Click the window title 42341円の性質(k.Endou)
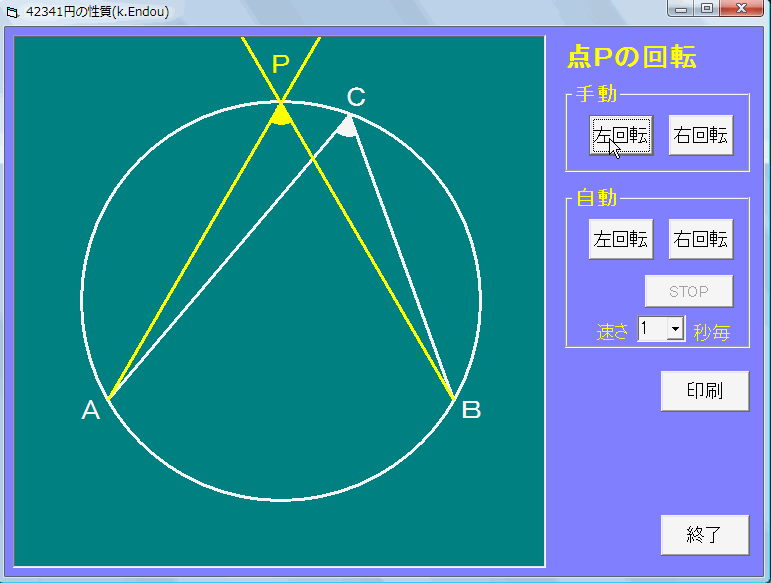The width and height of the screenshot is (771, 583). 97,11
